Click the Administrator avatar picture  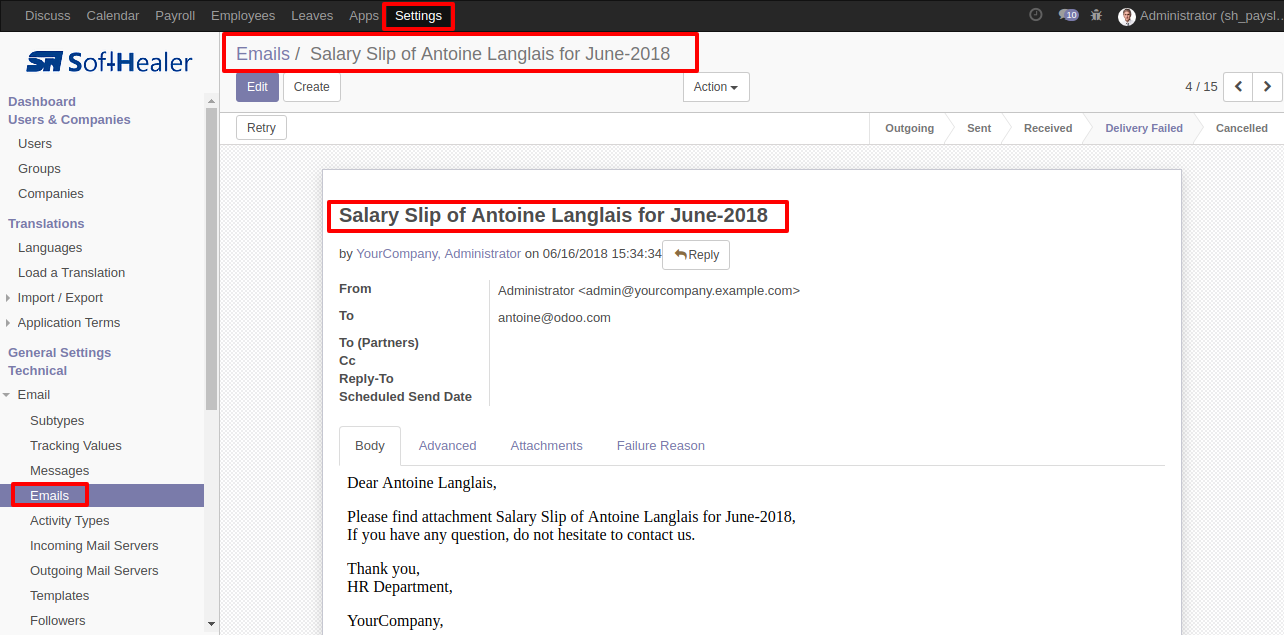point(1127,16)
